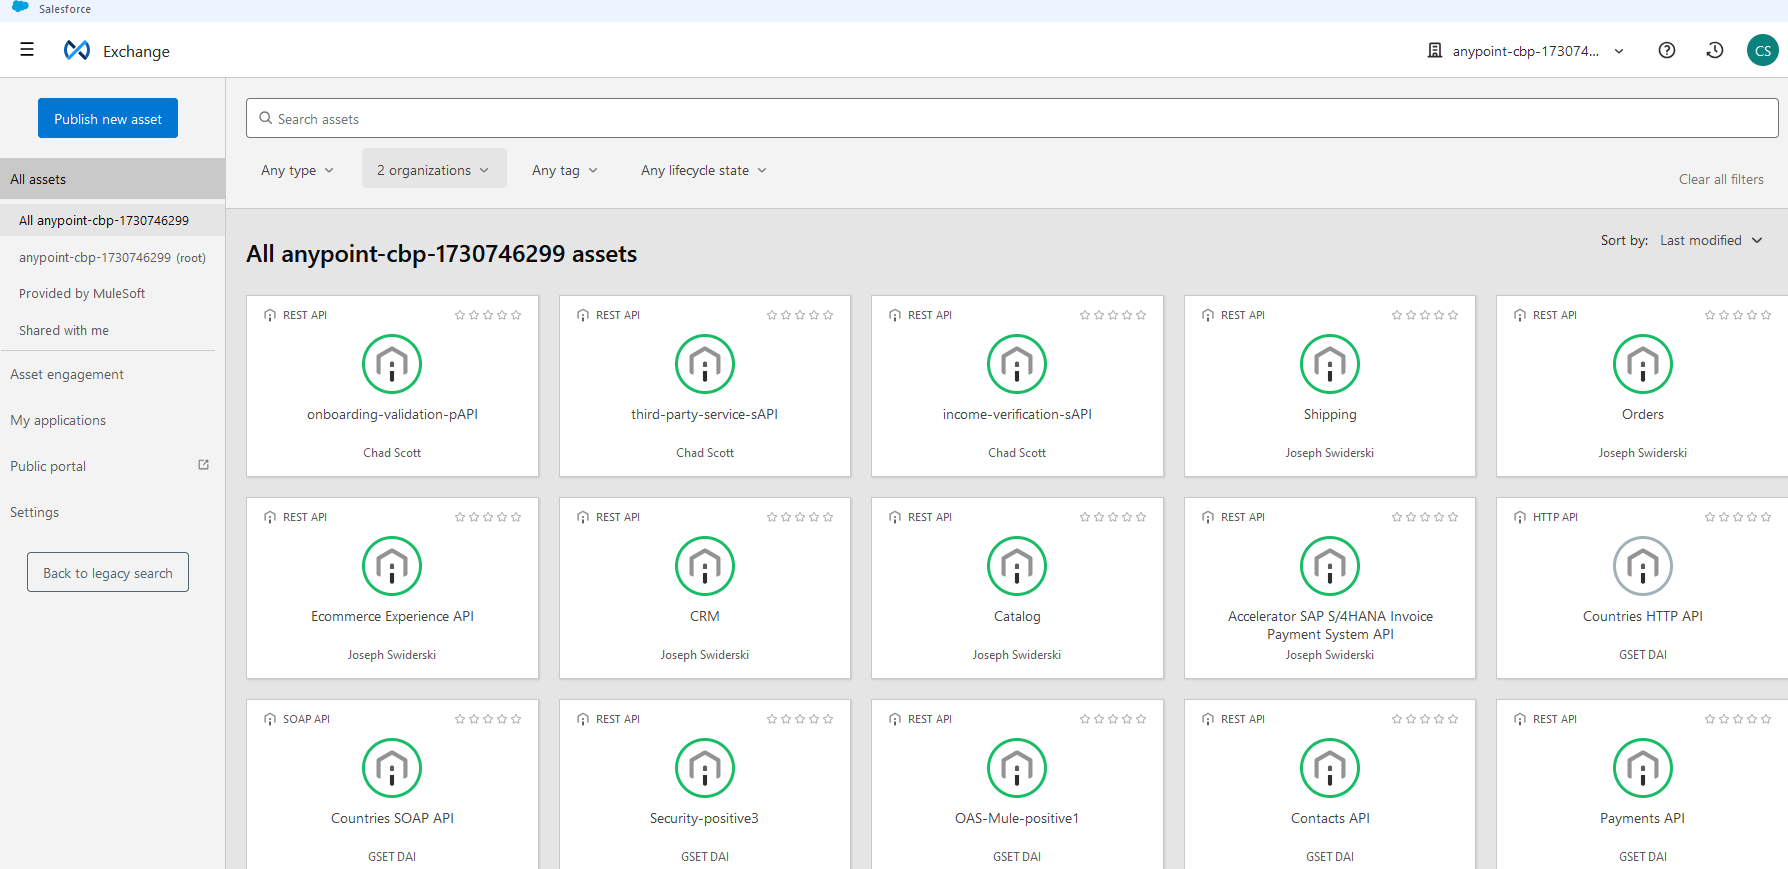1788x869 pixels.
Task: Click the Countries HTTP API asset icon
Action: pos(1642,566)
